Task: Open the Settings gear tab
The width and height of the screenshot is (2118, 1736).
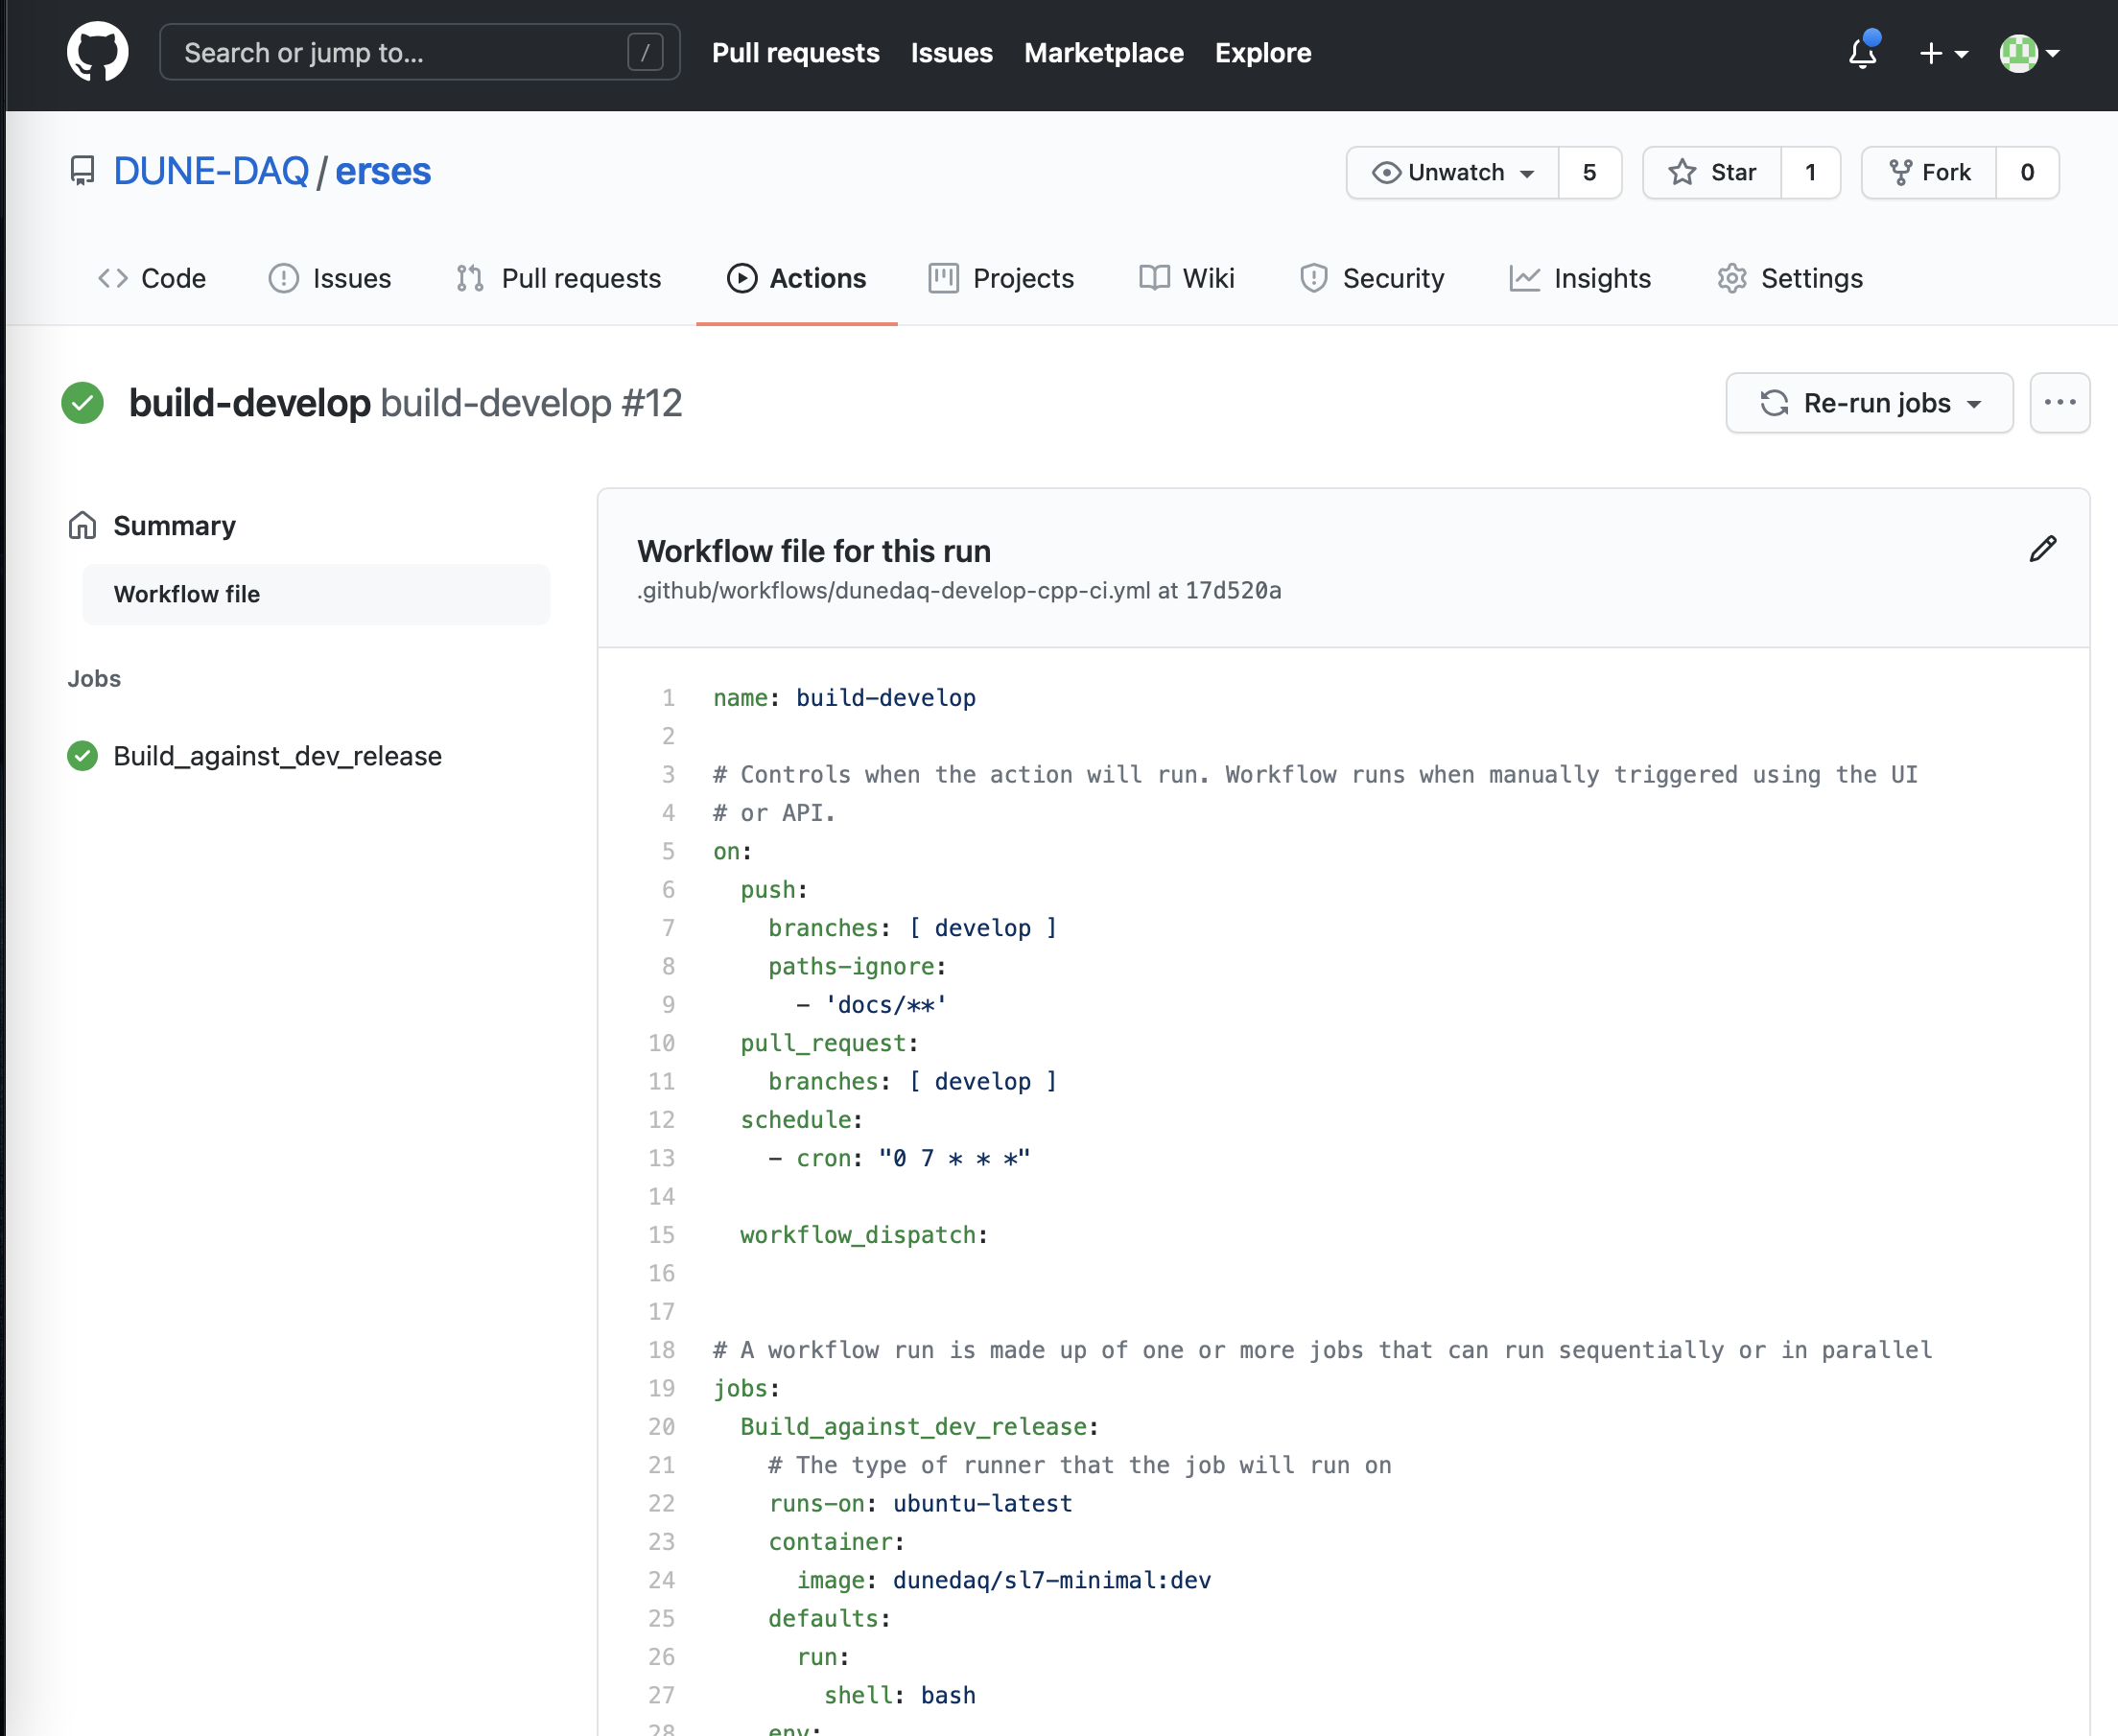Action: coord(1790,278)
